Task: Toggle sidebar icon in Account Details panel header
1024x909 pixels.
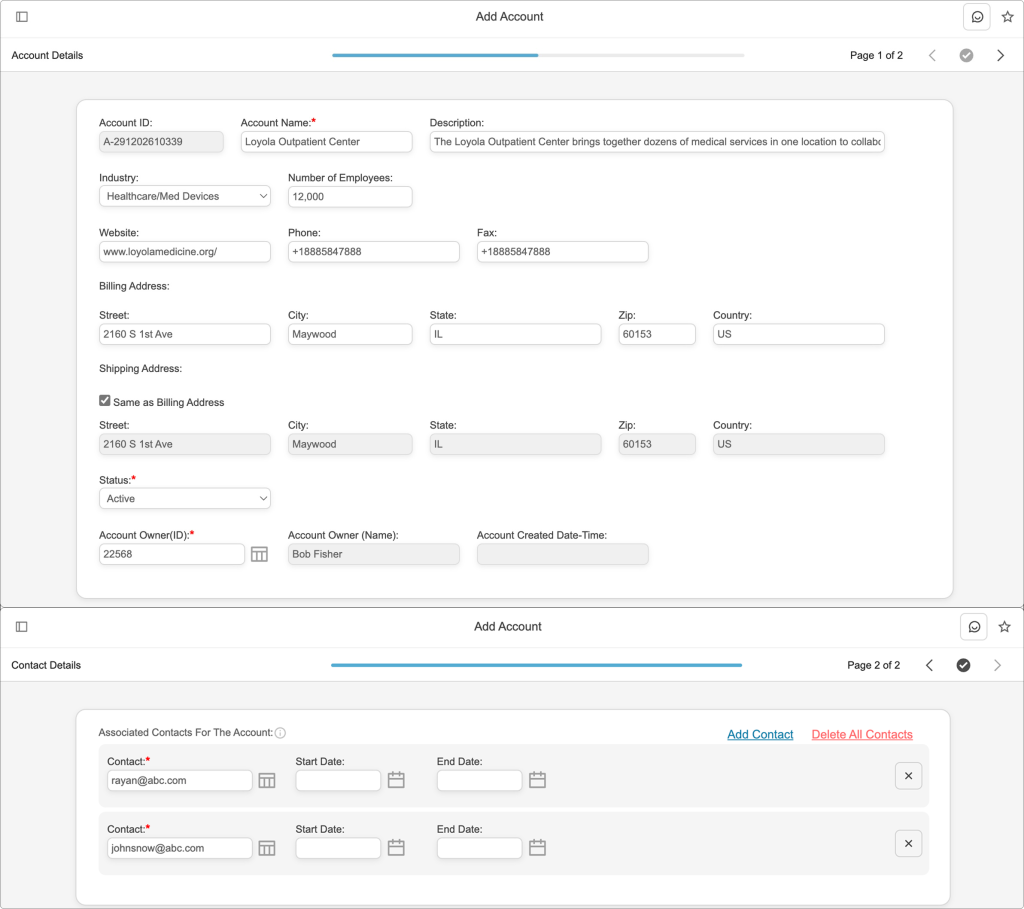Action: (22, 17)
